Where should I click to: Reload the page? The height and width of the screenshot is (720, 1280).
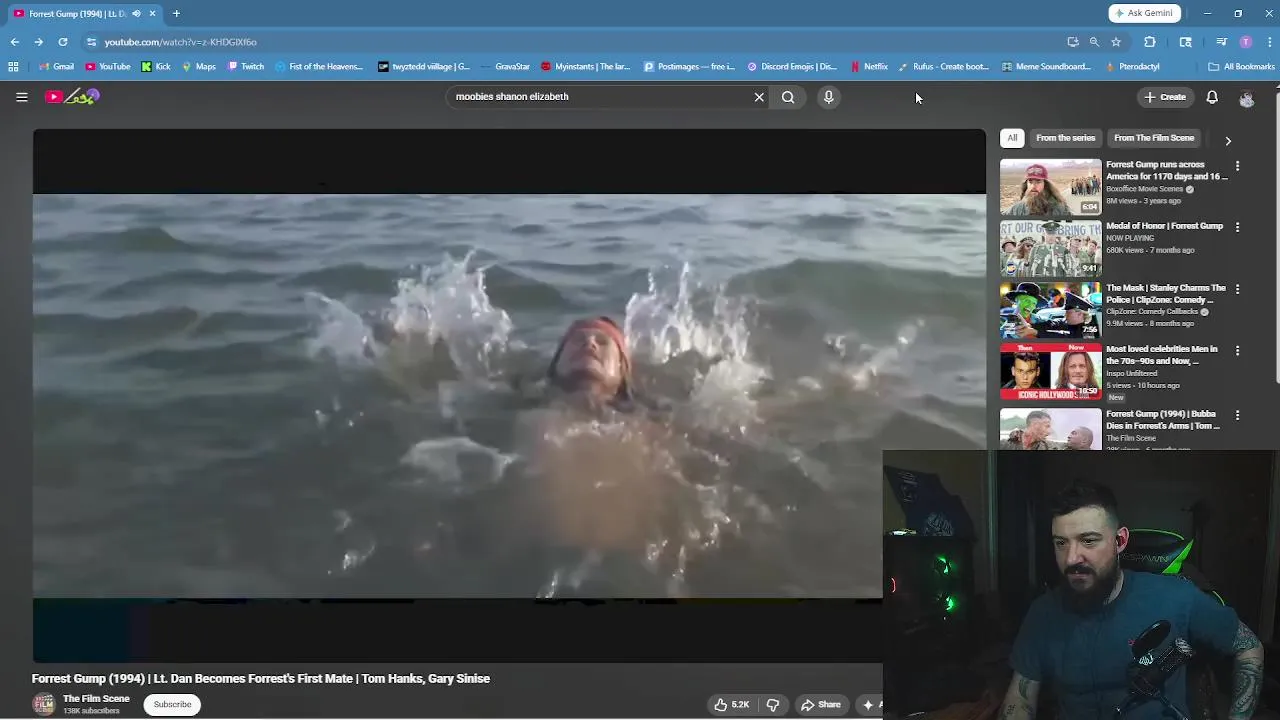pos(62,42)
